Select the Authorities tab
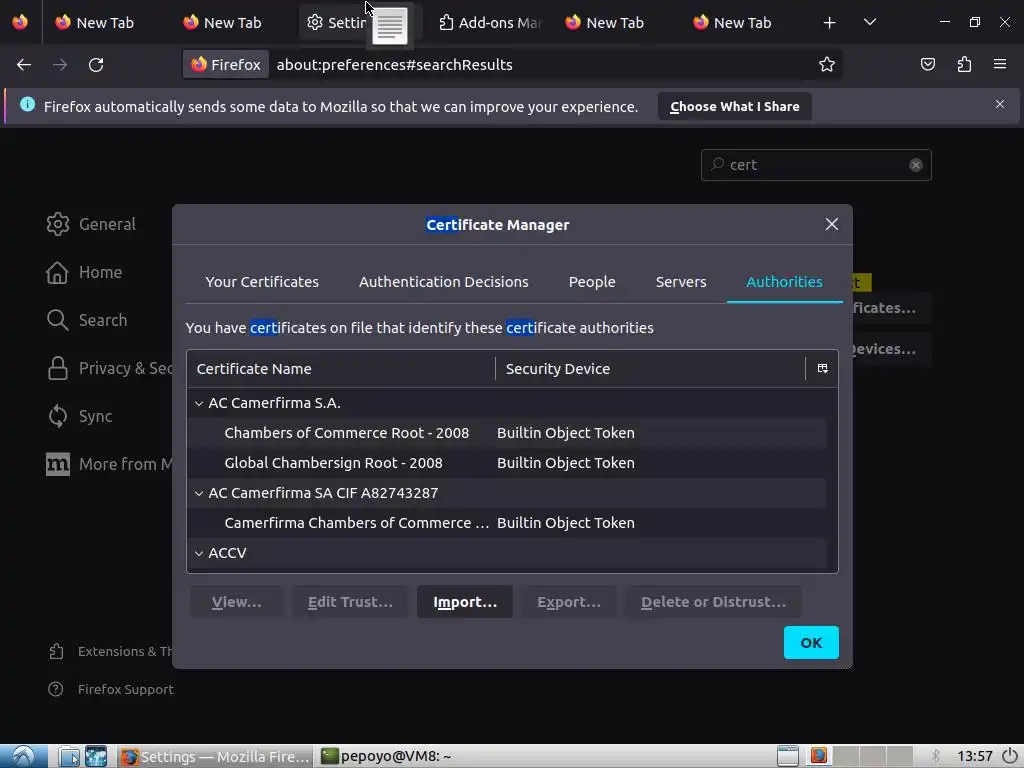The height and width of the screenshot is (768, 1024). coord(784,281)
